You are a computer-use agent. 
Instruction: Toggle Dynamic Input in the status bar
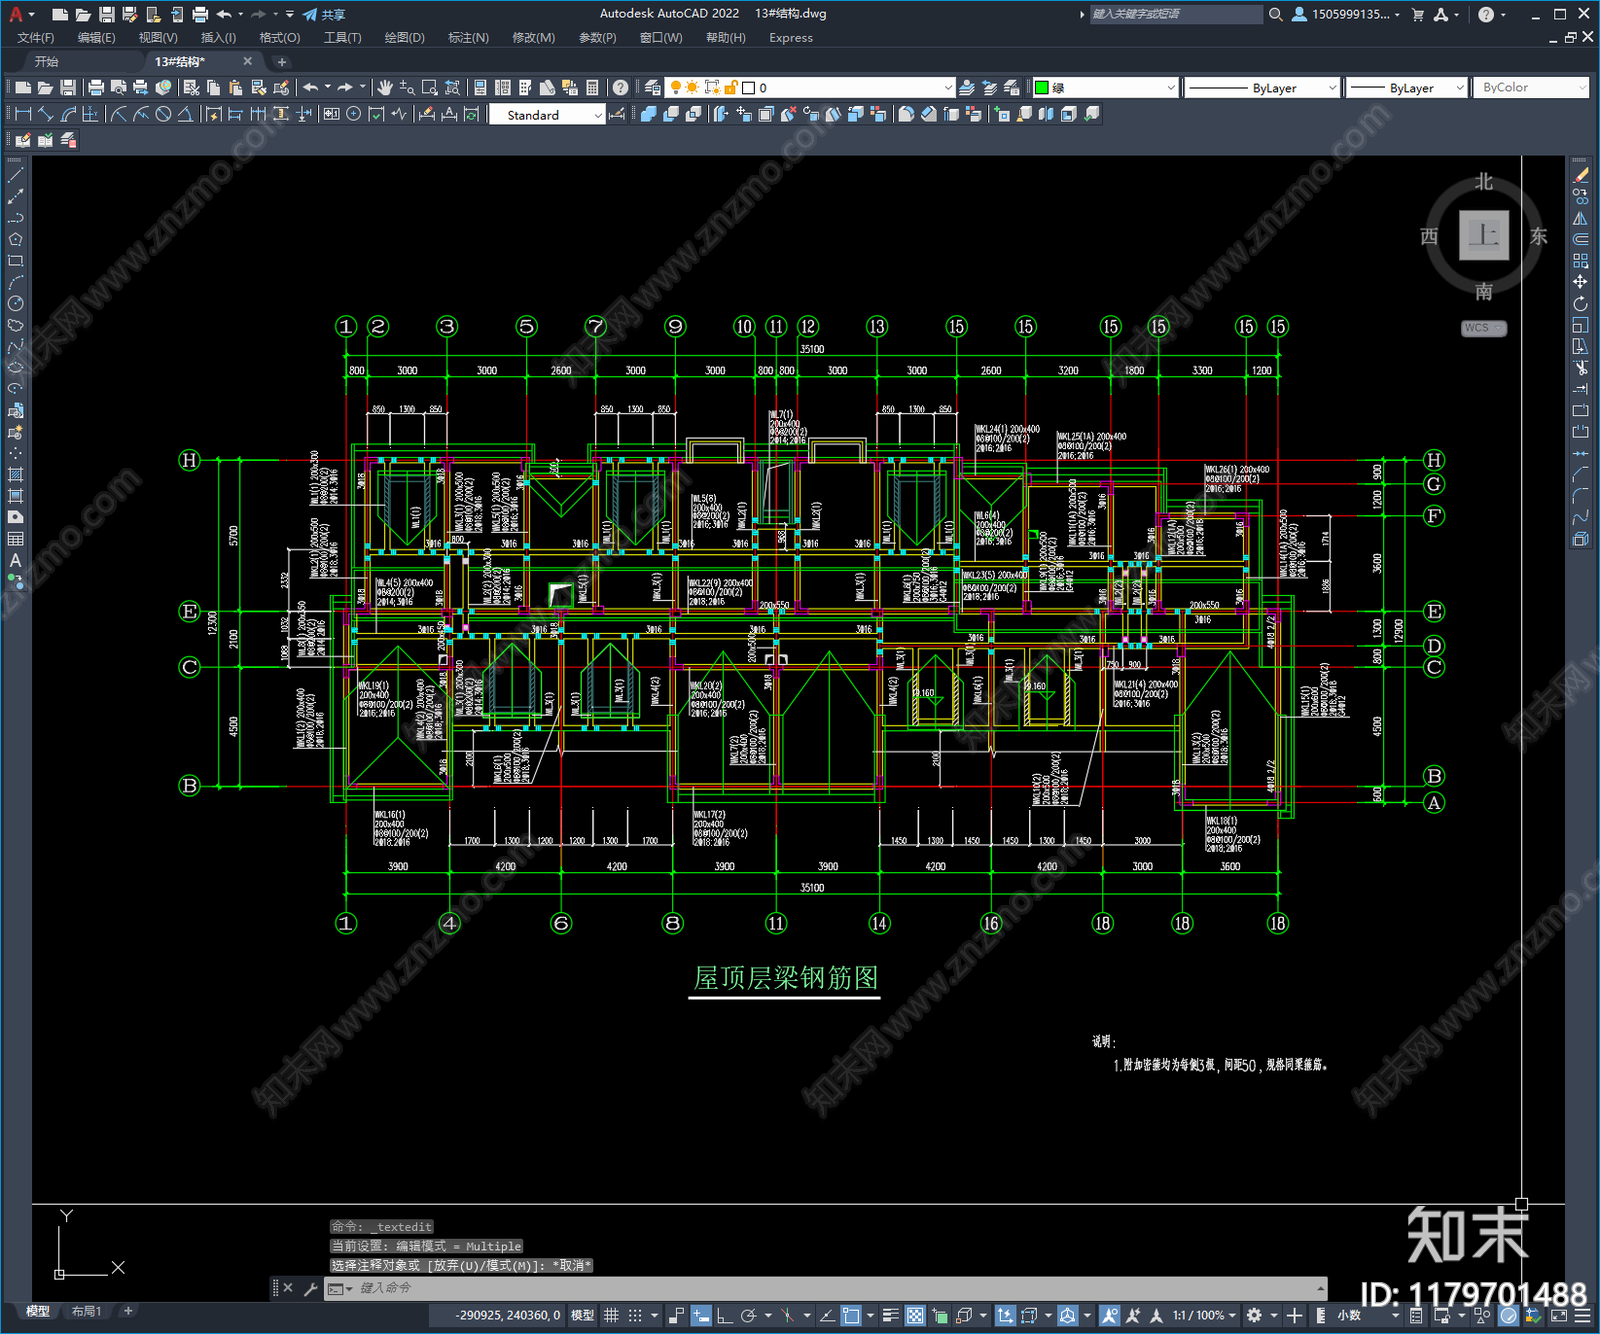tap(701, 1315)
